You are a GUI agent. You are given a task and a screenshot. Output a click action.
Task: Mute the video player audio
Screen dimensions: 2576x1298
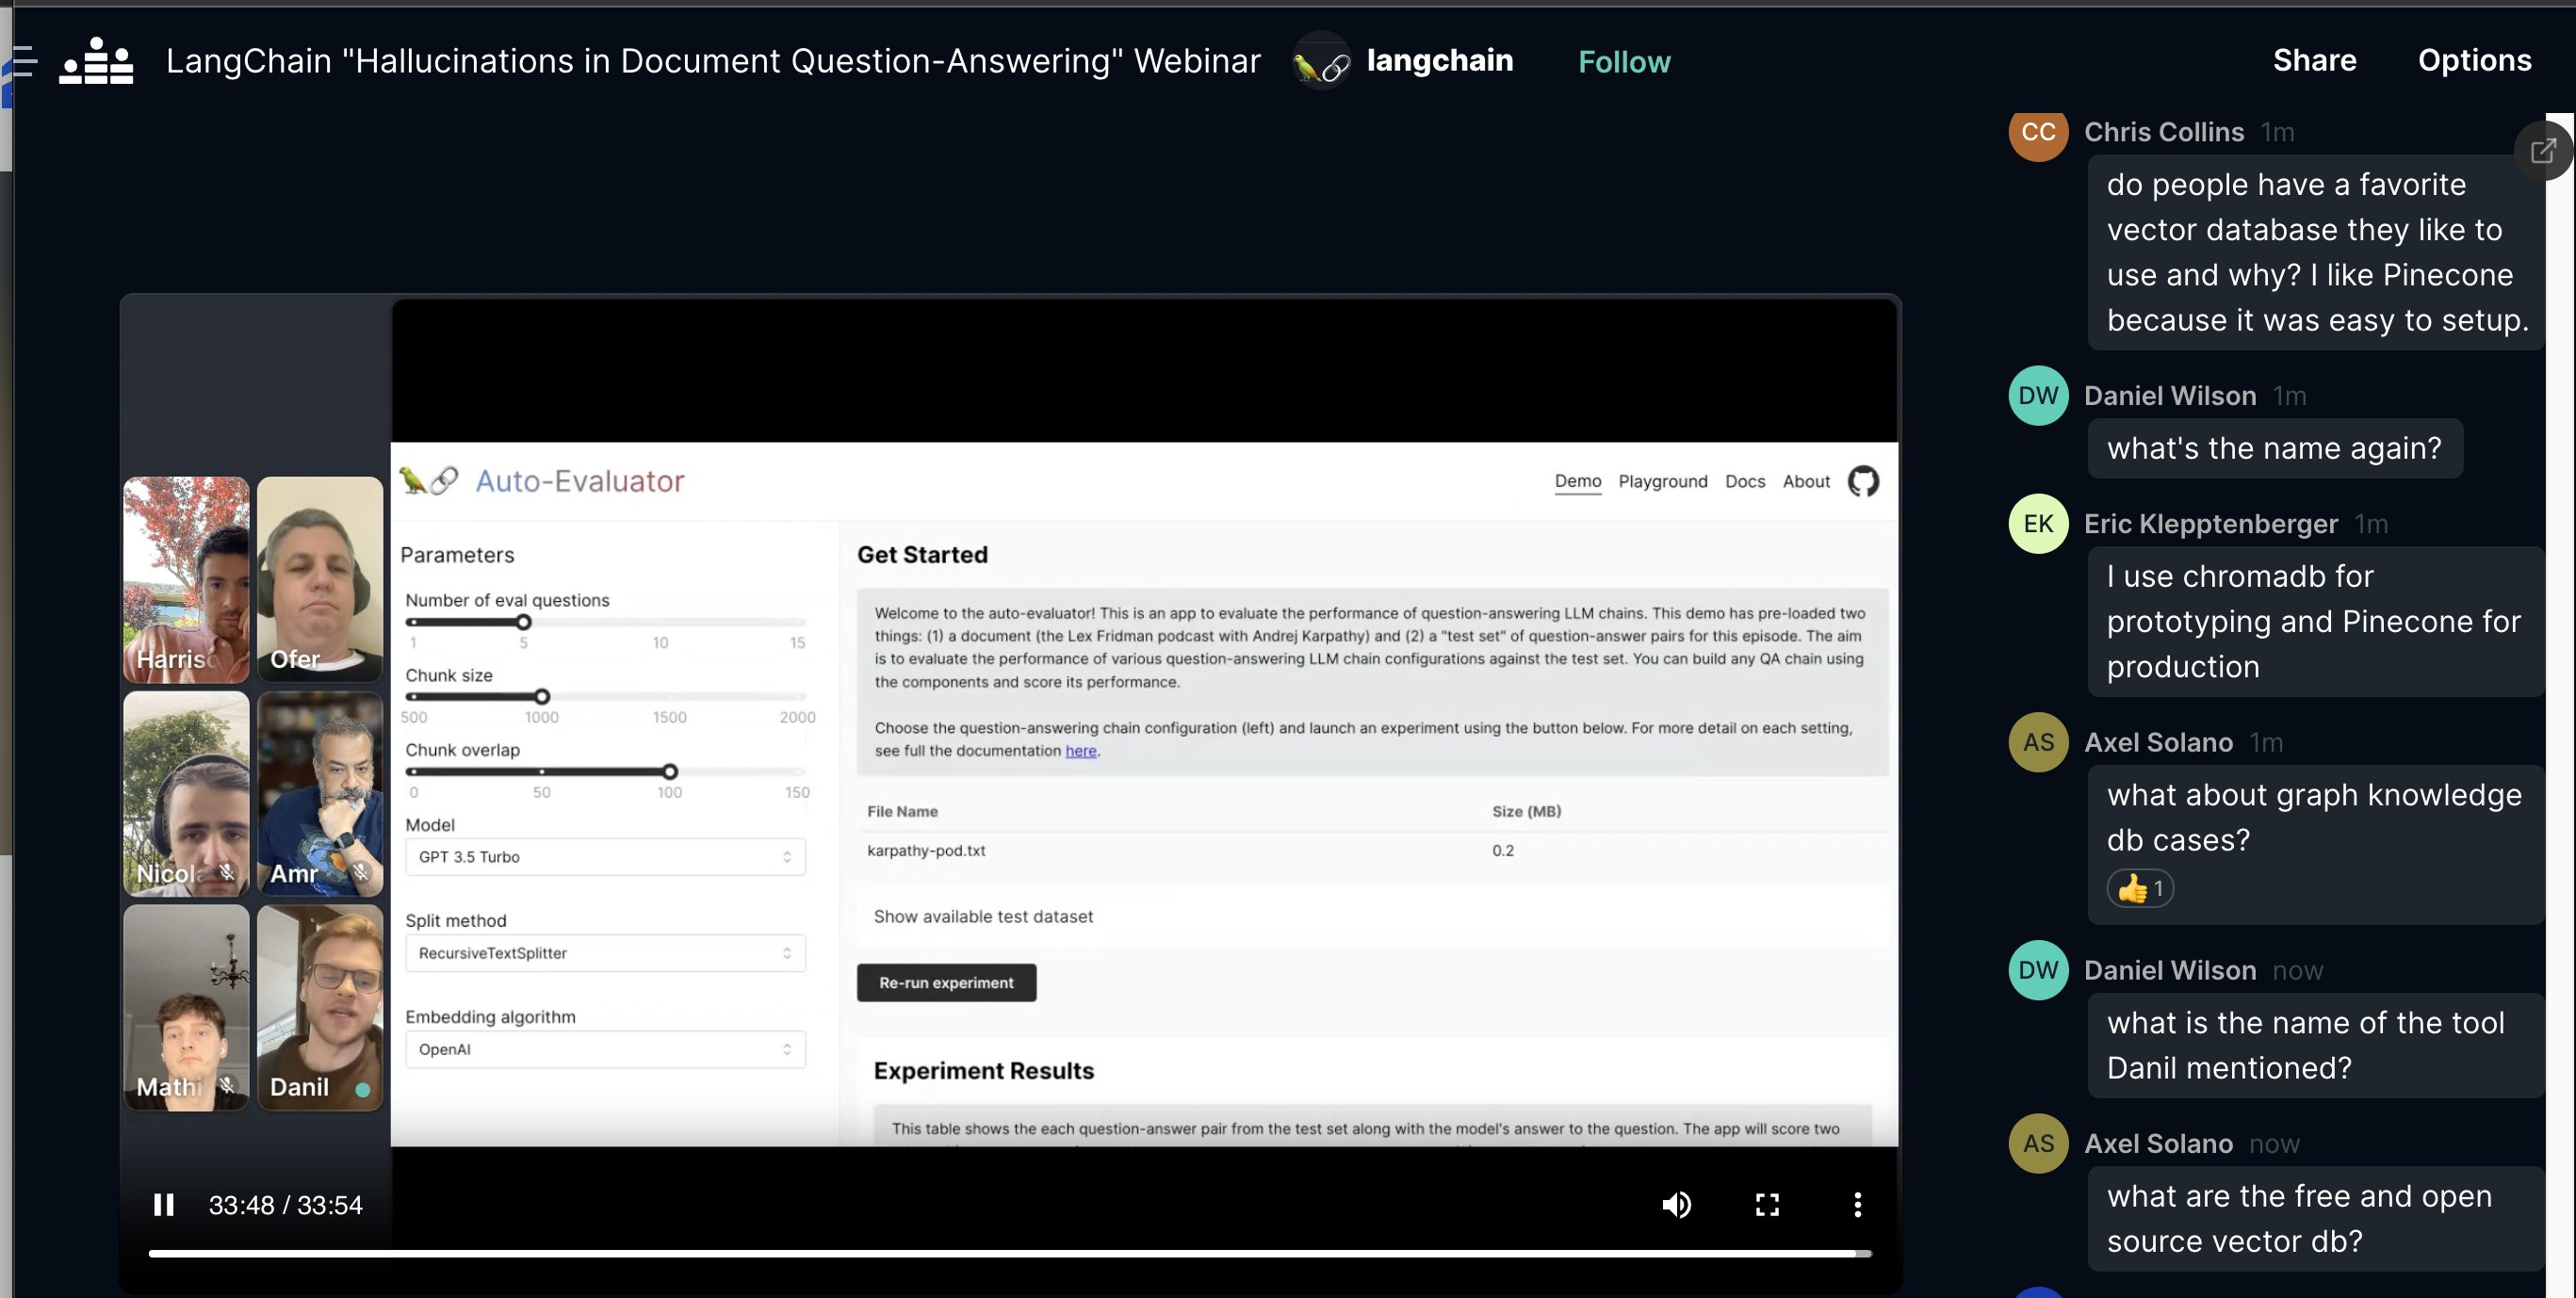tap(1677, 1204)
